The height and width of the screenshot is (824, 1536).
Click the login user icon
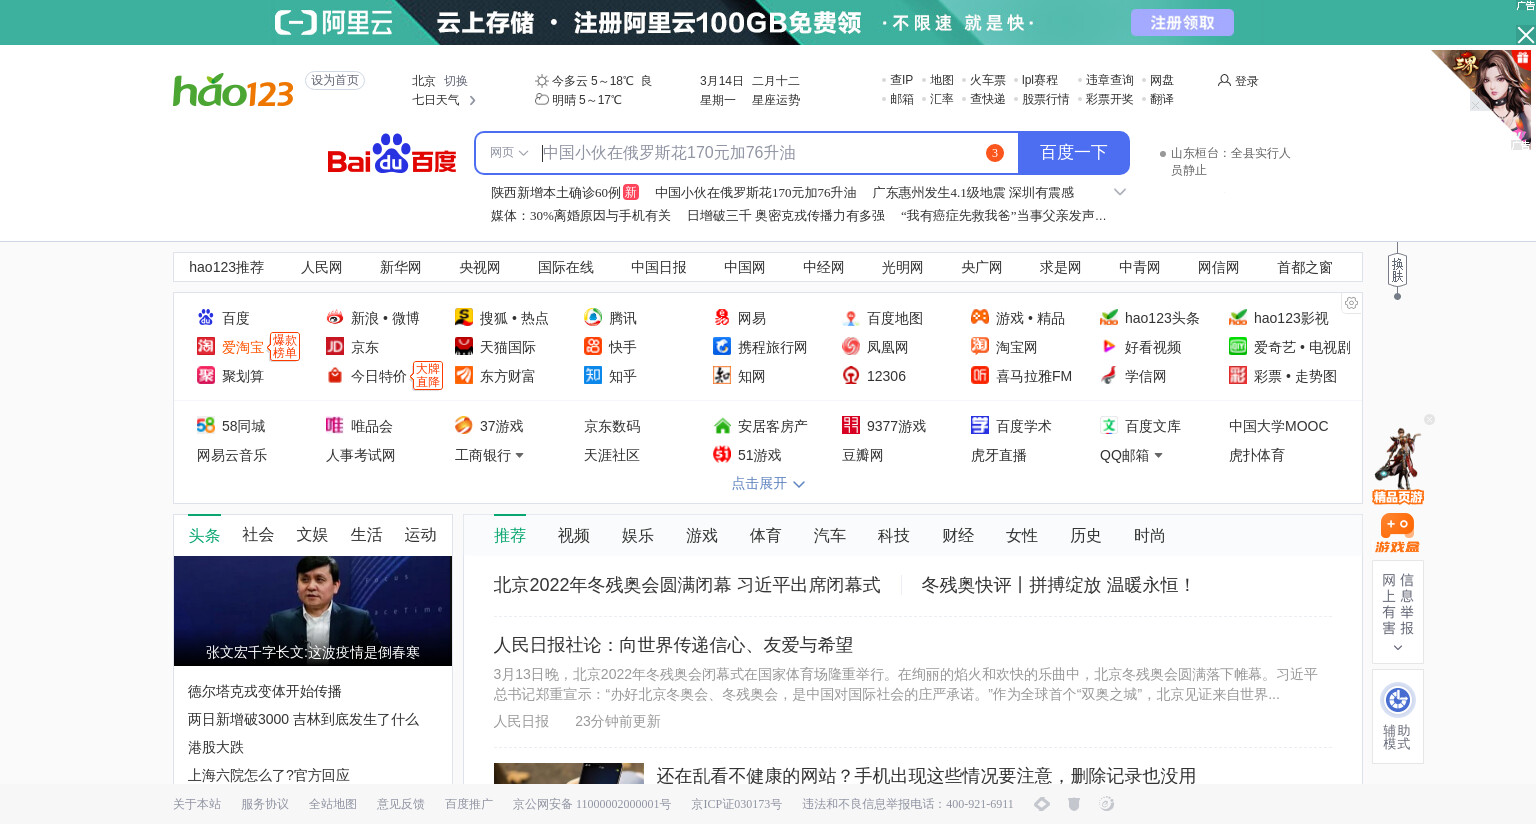click(1224, 81)
